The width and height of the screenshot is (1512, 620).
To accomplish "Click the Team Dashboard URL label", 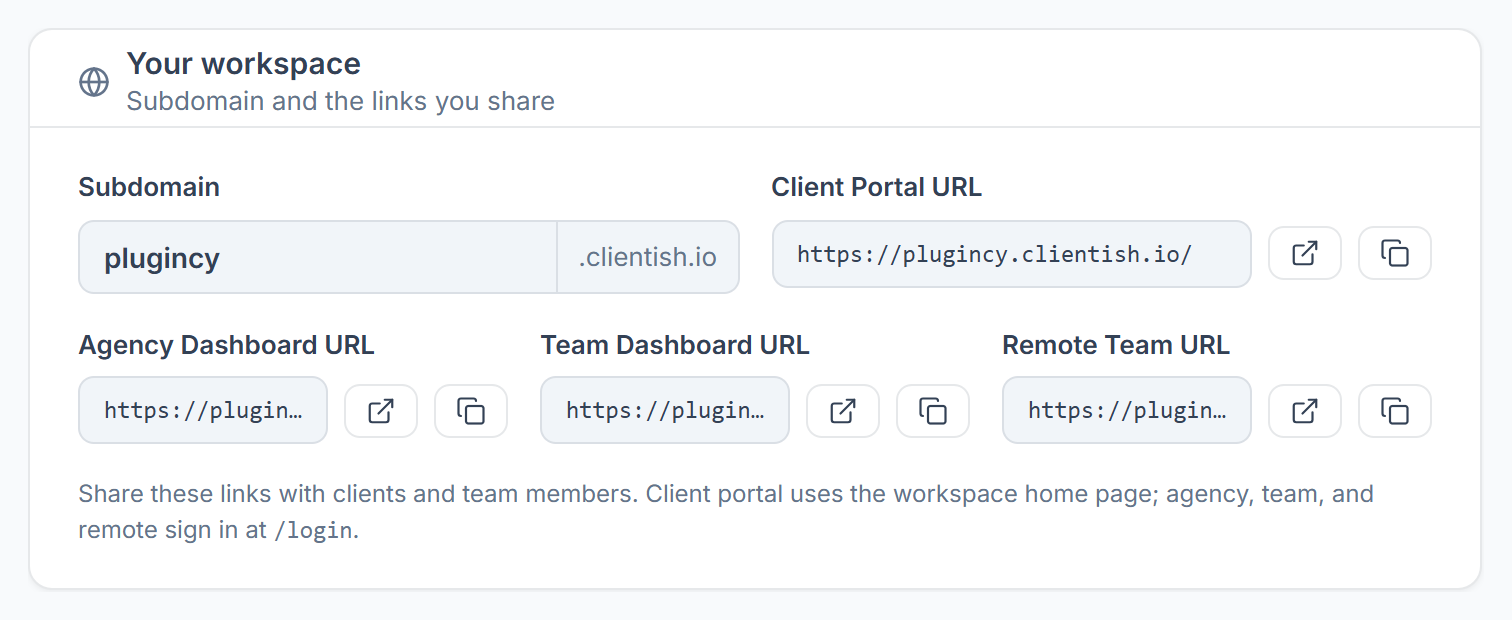I will pyautogui.click(x=675, y=345).
